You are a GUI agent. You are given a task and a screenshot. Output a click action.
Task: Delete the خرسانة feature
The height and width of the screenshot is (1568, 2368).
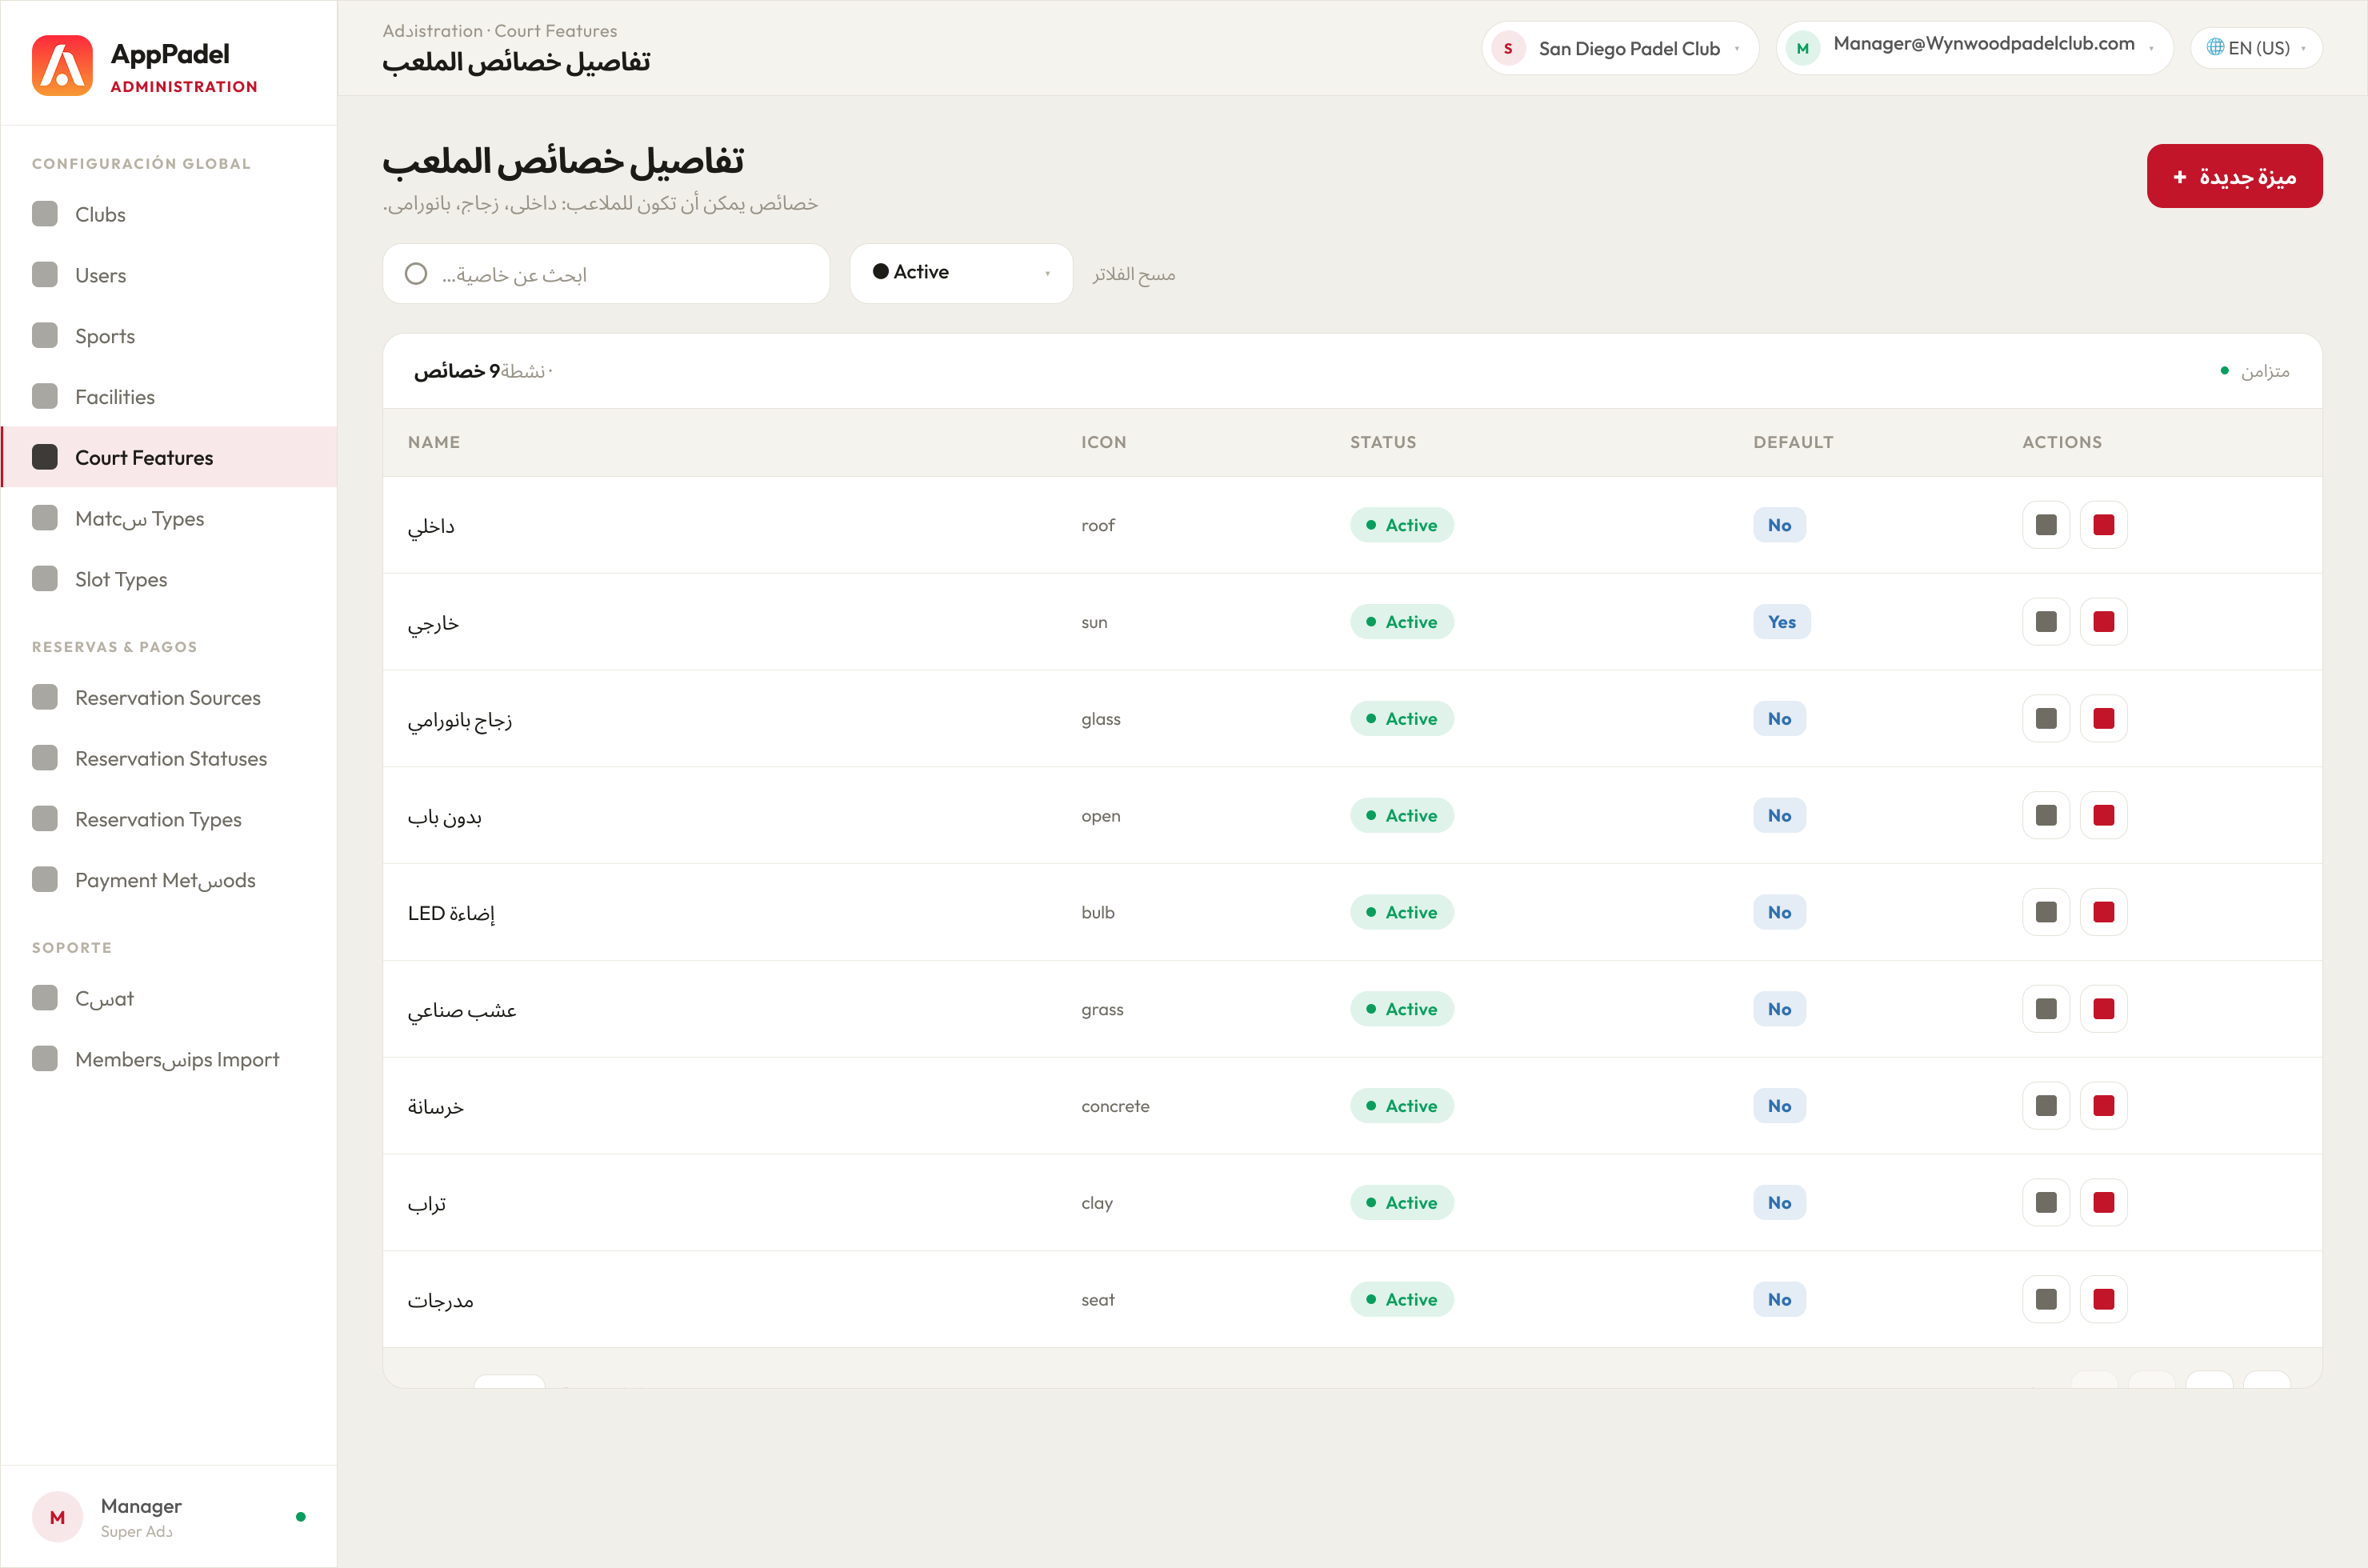click(2104, 1106)
